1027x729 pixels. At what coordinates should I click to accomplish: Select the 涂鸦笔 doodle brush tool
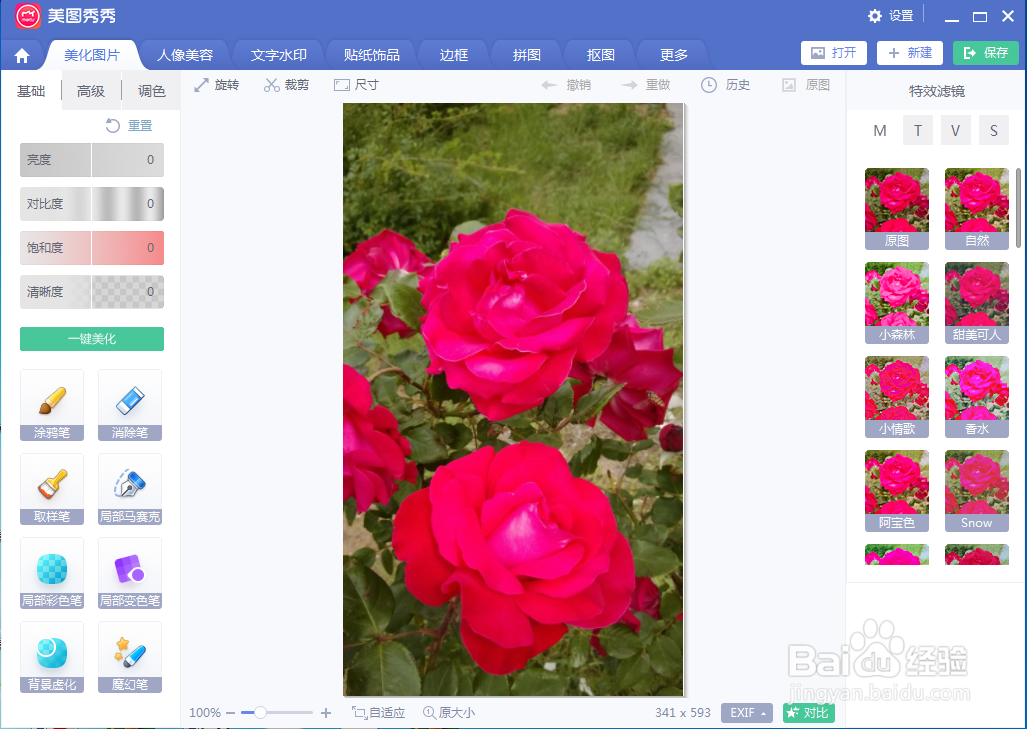coord(52,405)
